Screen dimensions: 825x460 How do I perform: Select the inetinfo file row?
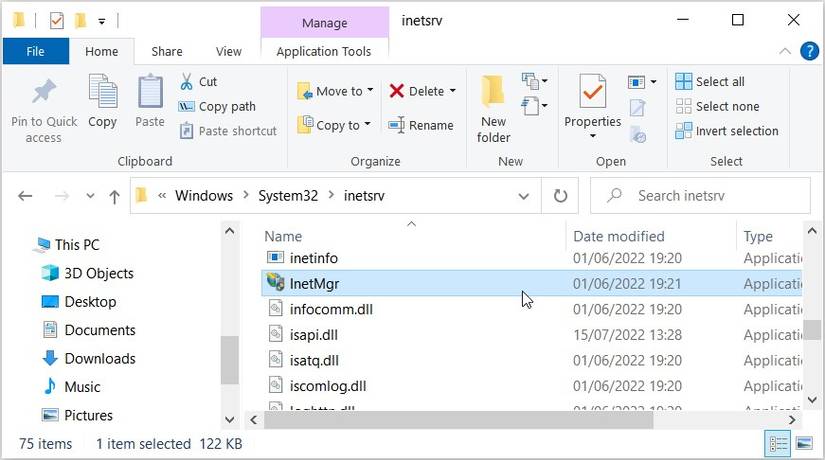click(x=531, y=258)
